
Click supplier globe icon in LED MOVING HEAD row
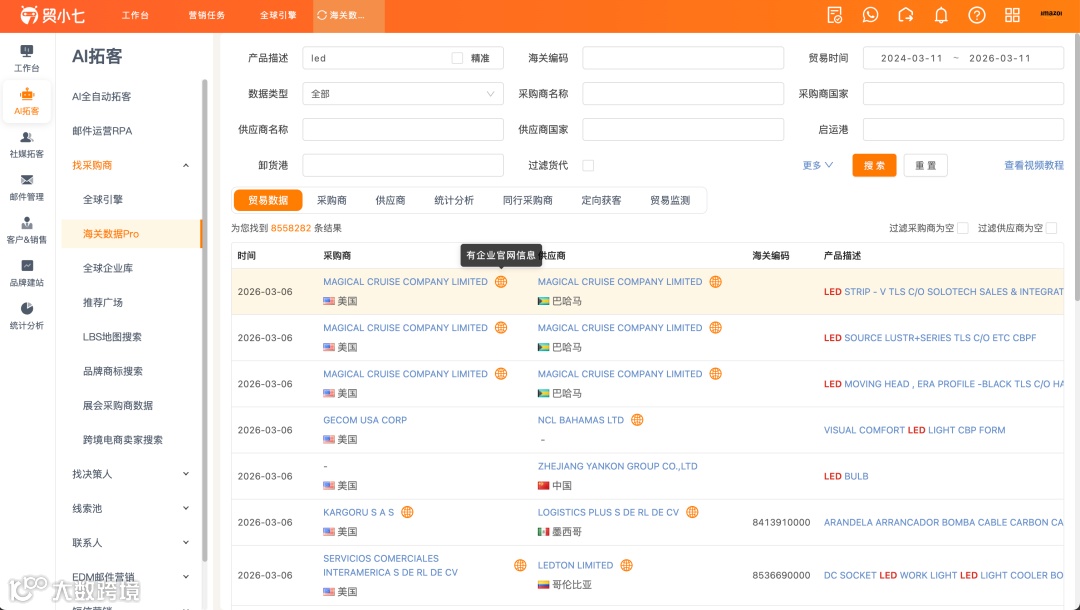click(x=716, y=374)
